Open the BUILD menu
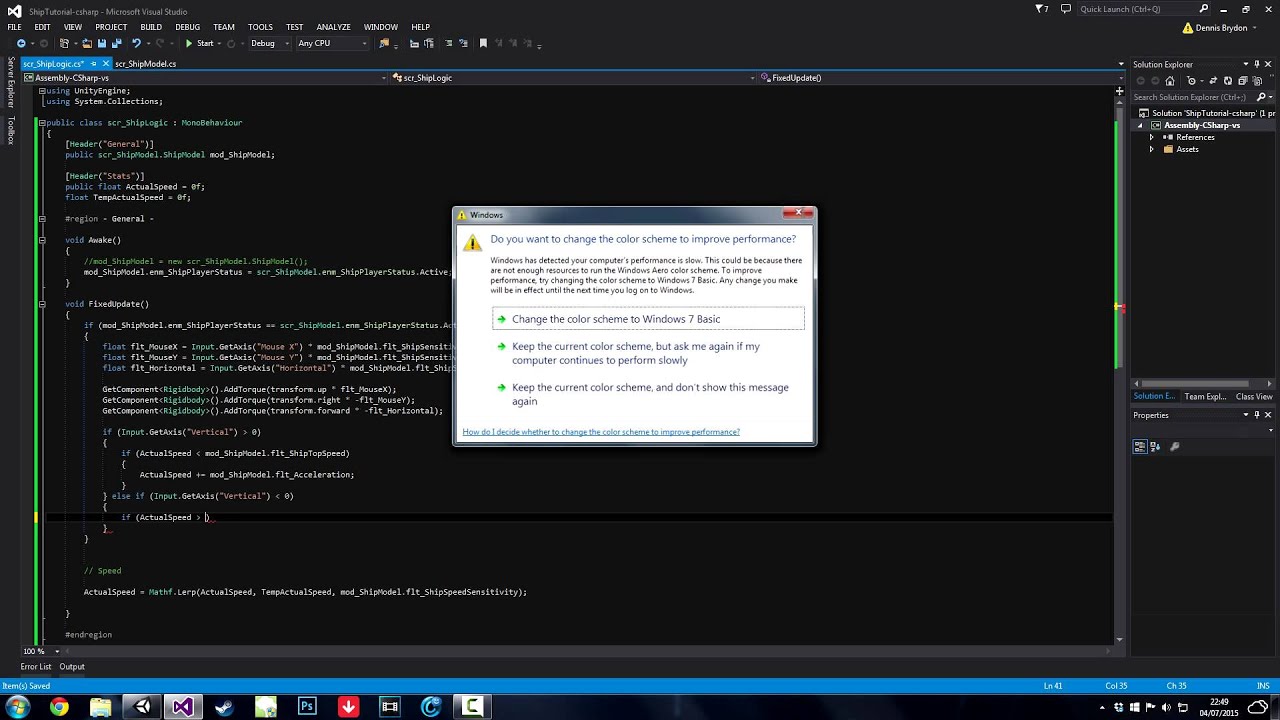The width and height of the screenshot is (1280, 720). point(151,27)
